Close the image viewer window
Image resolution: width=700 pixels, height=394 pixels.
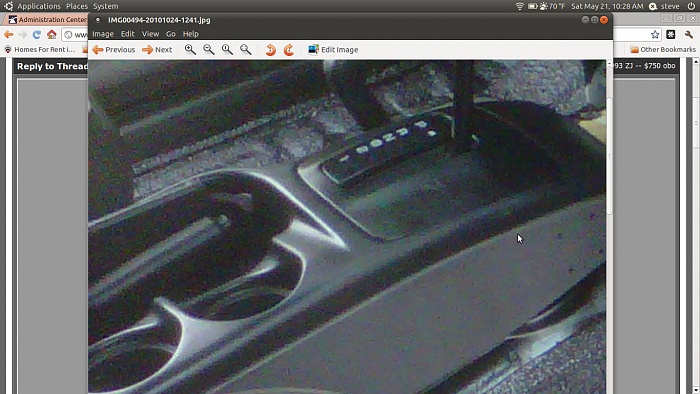(604, 20)
